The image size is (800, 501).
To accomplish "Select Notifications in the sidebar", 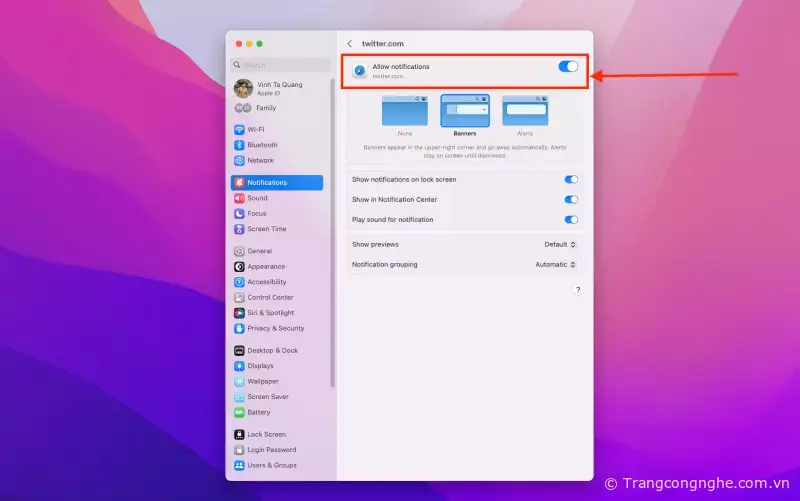I will 277,183.
